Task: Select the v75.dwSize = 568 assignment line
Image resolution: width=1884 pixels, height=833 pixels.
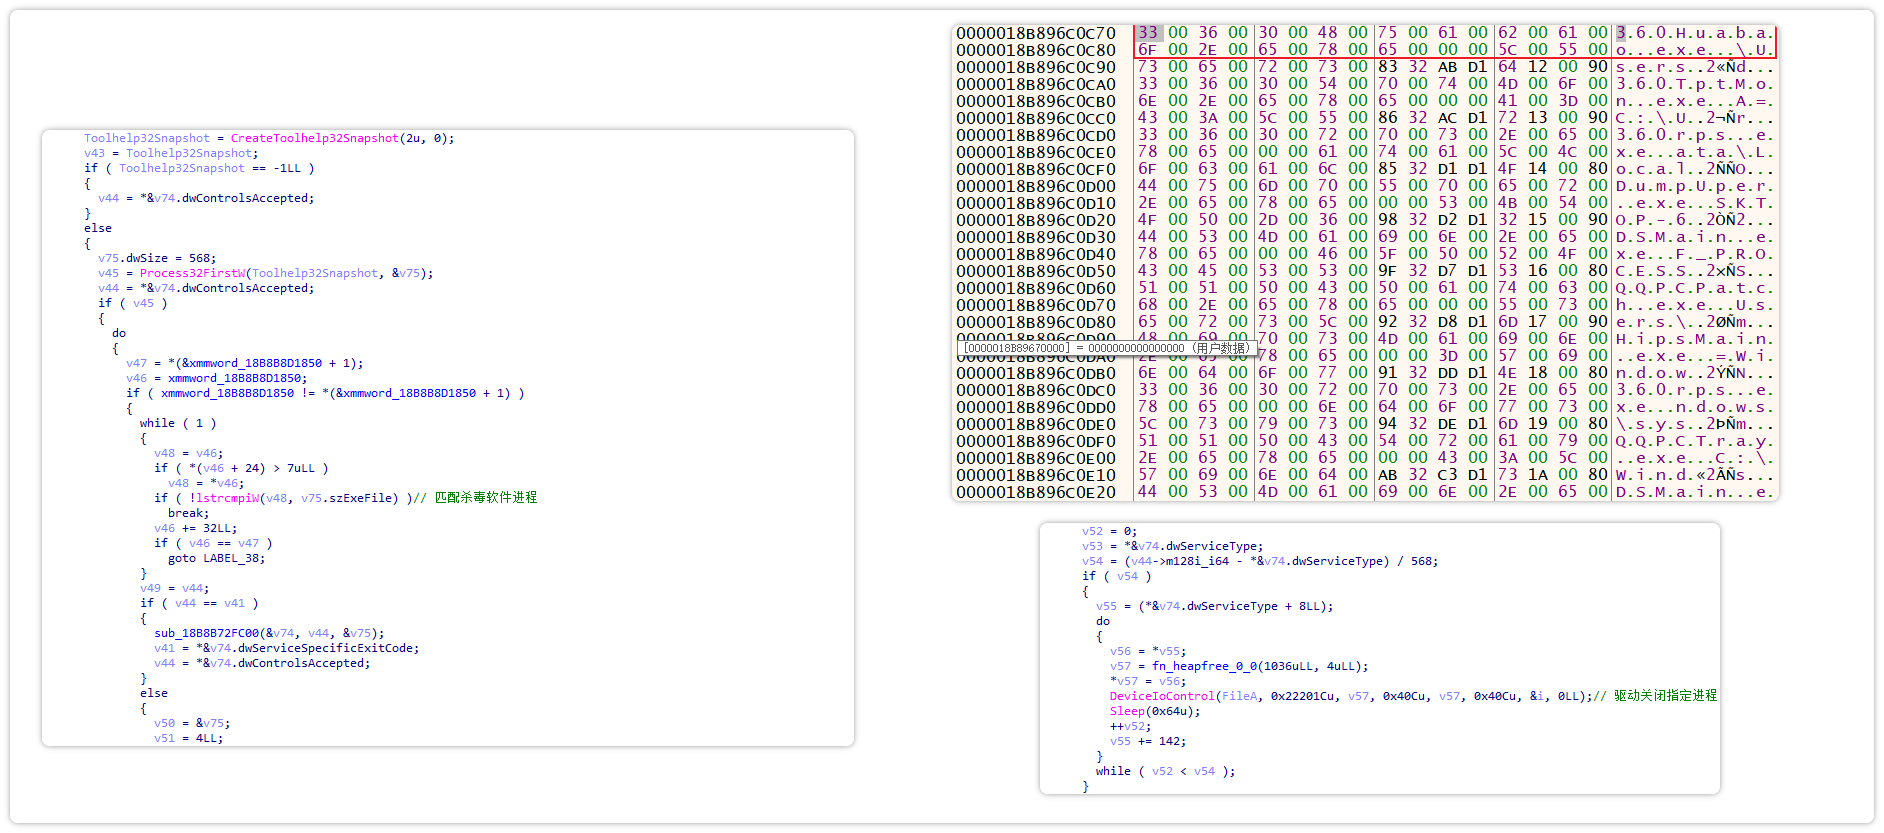Action: click(157, 258)
